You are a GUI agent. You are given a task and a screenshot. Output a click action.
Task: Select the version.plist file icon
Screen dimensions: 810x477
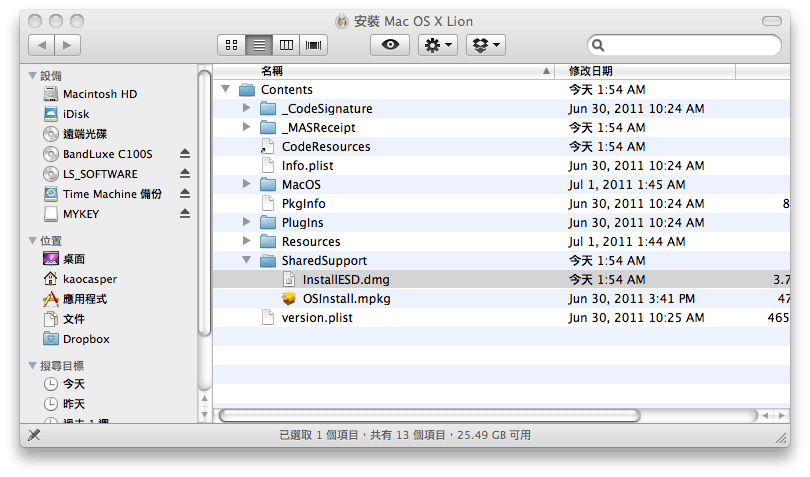click(268, 317)
